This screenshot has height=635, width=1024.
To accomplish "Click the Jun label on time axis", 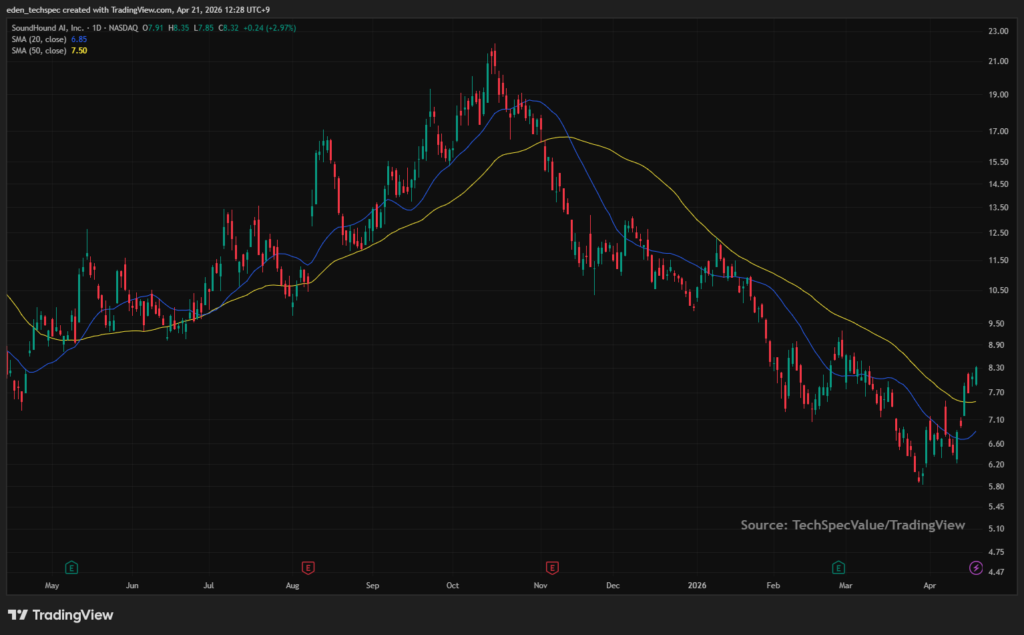I will [132, 585].
